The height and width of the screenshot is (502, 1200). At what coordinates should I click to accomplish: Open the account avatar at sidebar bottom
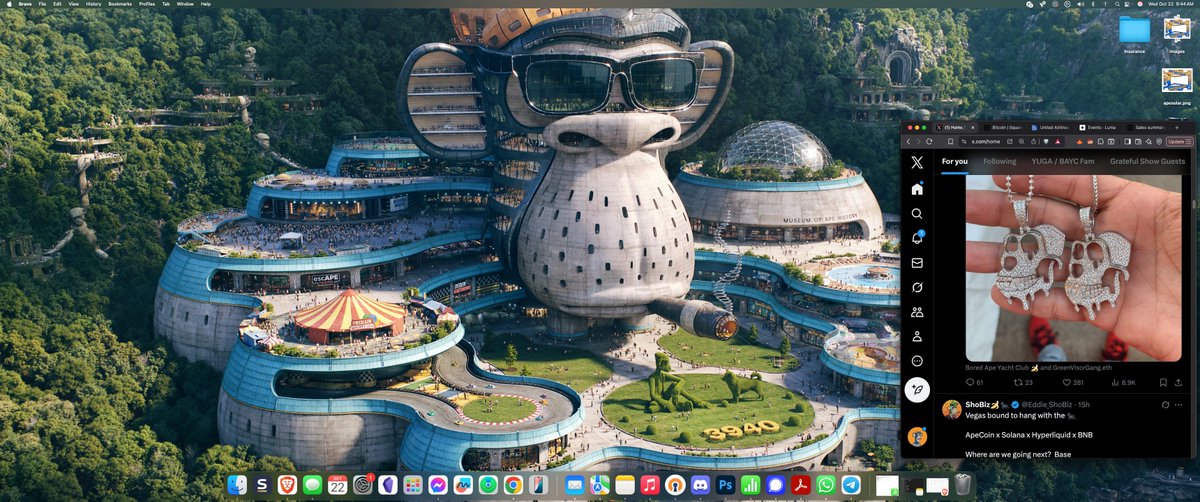[x=917, y=436]
